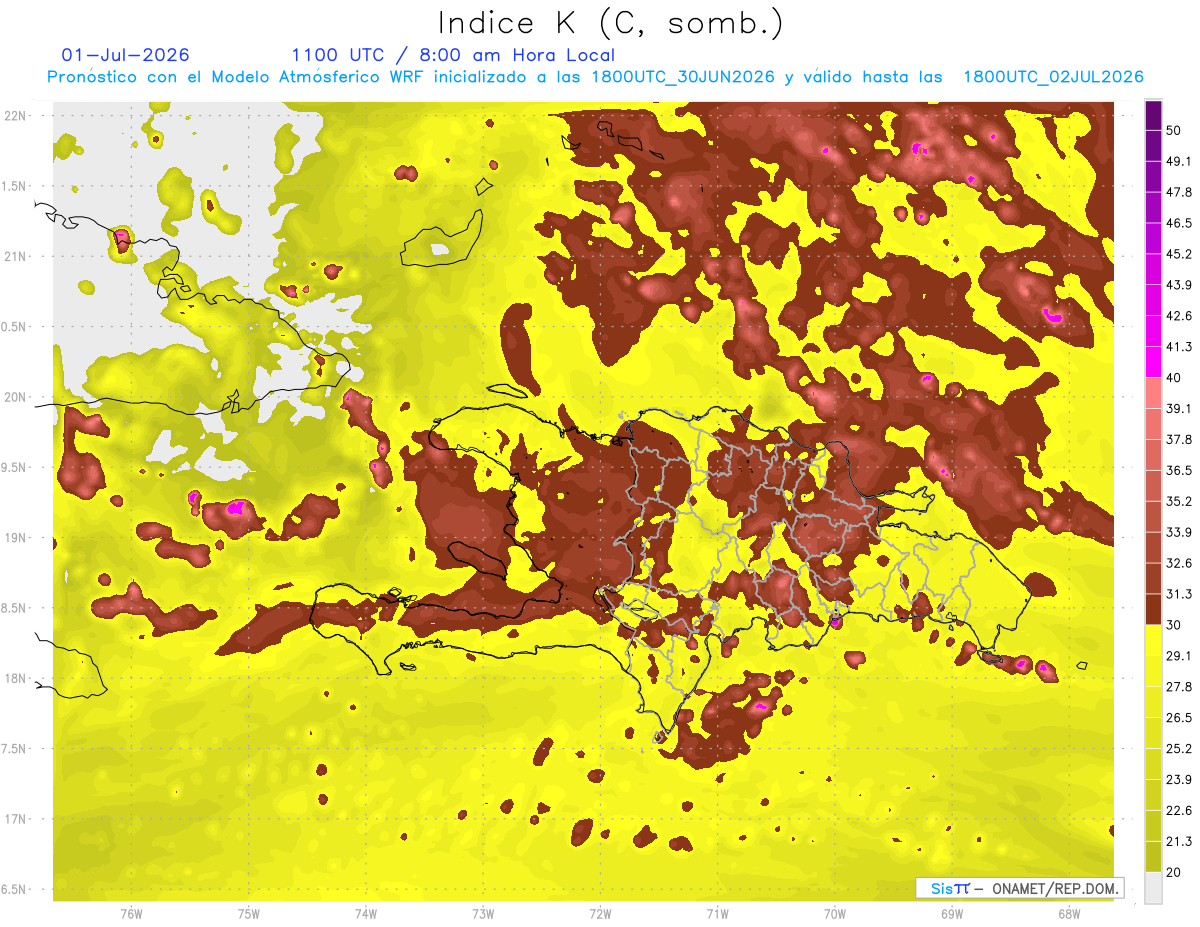Click the "70W" longitude label

coord(834,914)
